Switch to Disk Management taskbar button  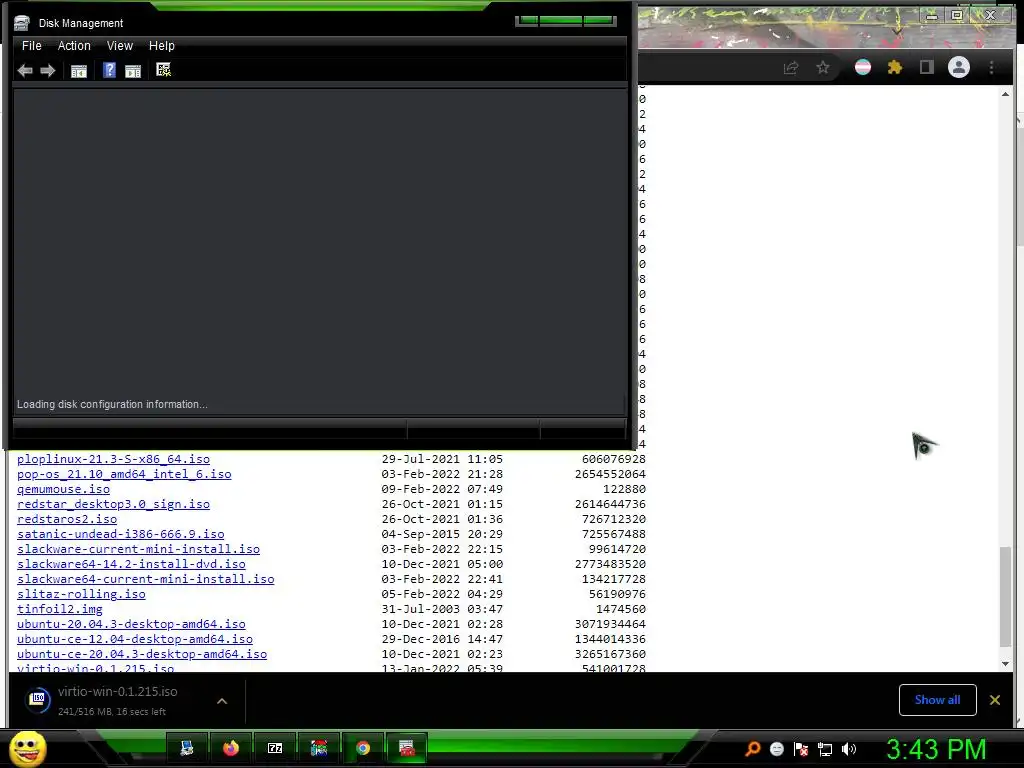407,748
